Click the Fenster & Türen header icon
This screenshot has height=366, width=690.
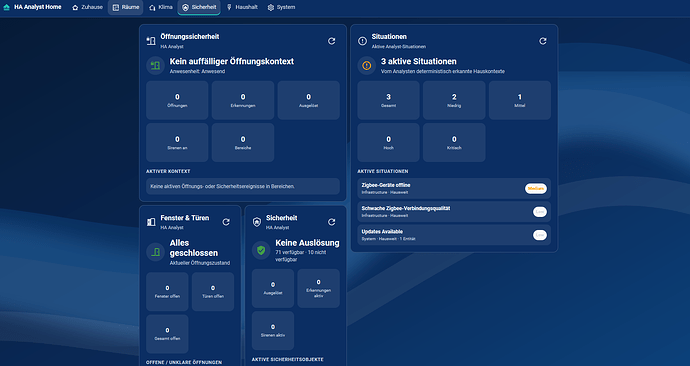[x=151, y=222]
